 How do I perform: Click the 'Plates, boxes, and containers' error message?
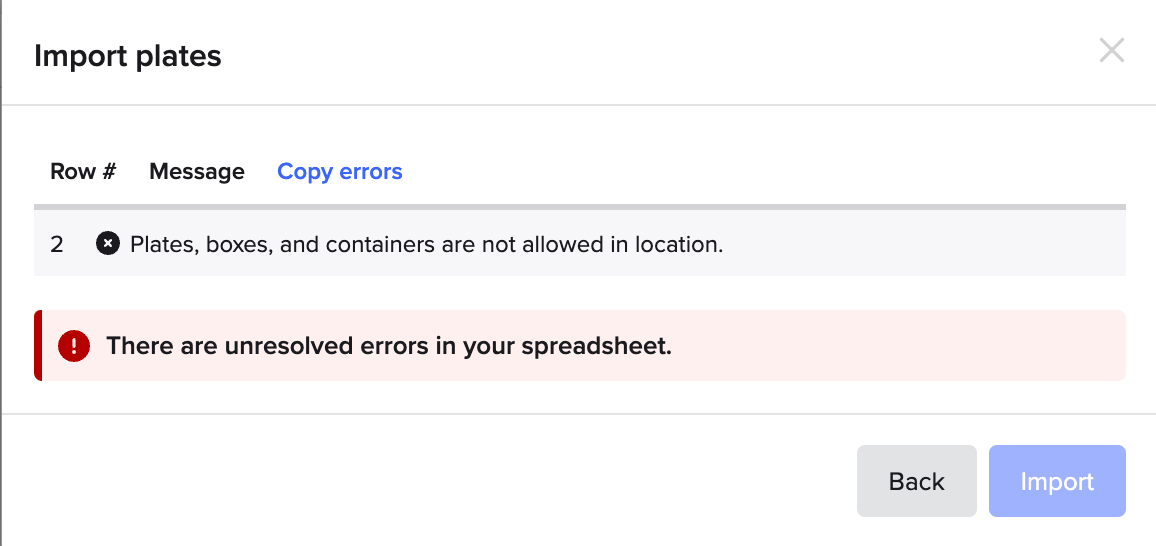(427, 244)
